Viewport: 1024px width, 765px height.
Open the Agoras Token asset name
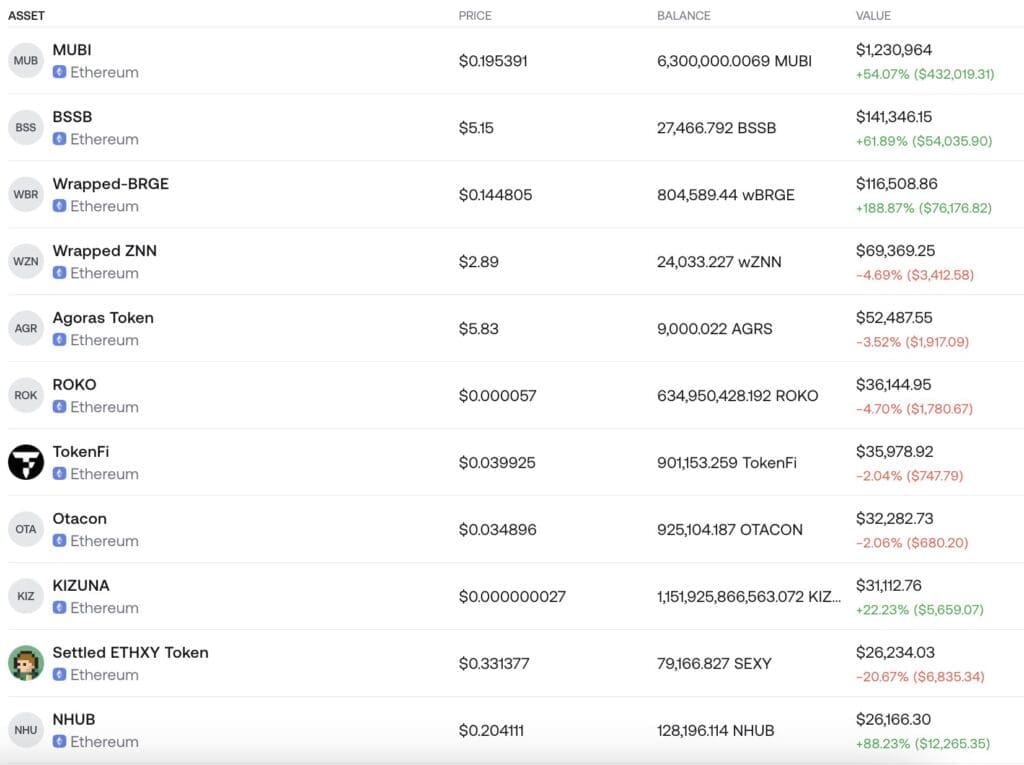pyautogui.click(x=103, y=318)
